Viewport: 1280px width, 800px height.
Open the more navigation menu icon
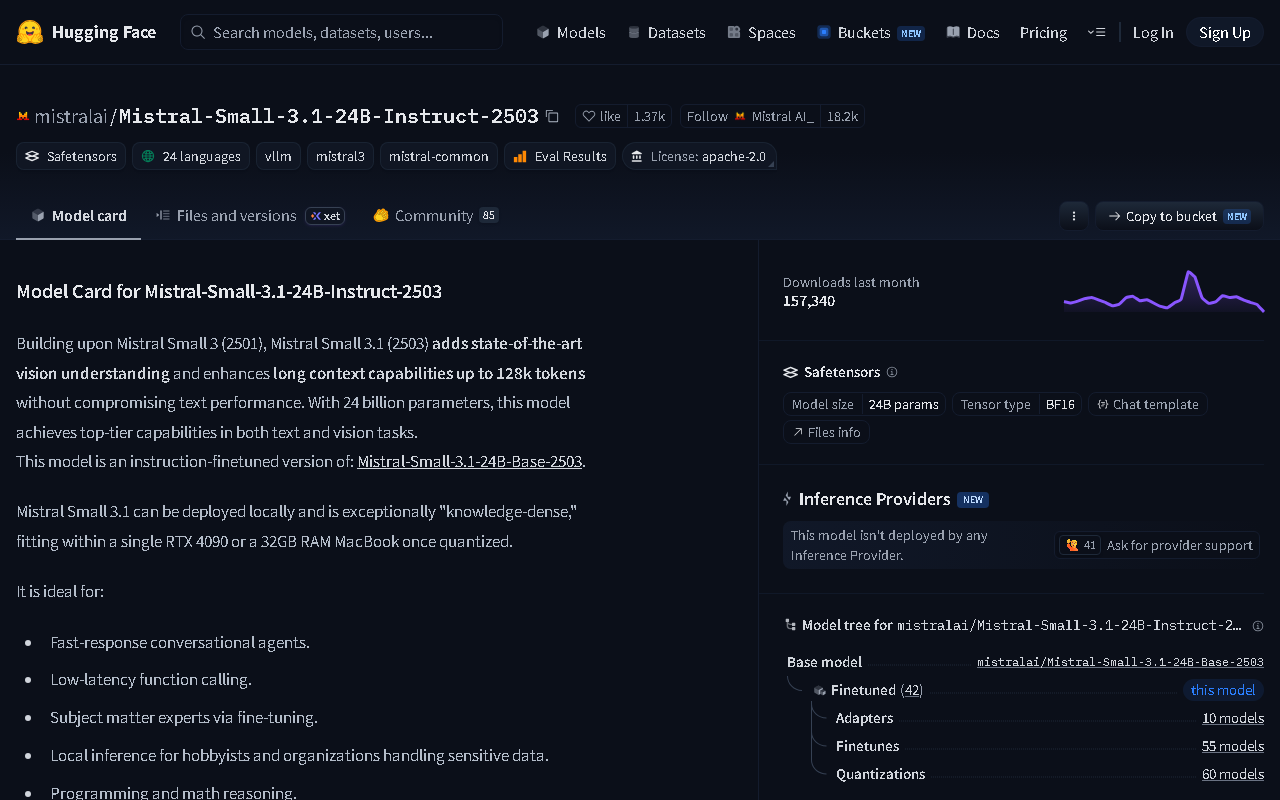(1095, 32)
